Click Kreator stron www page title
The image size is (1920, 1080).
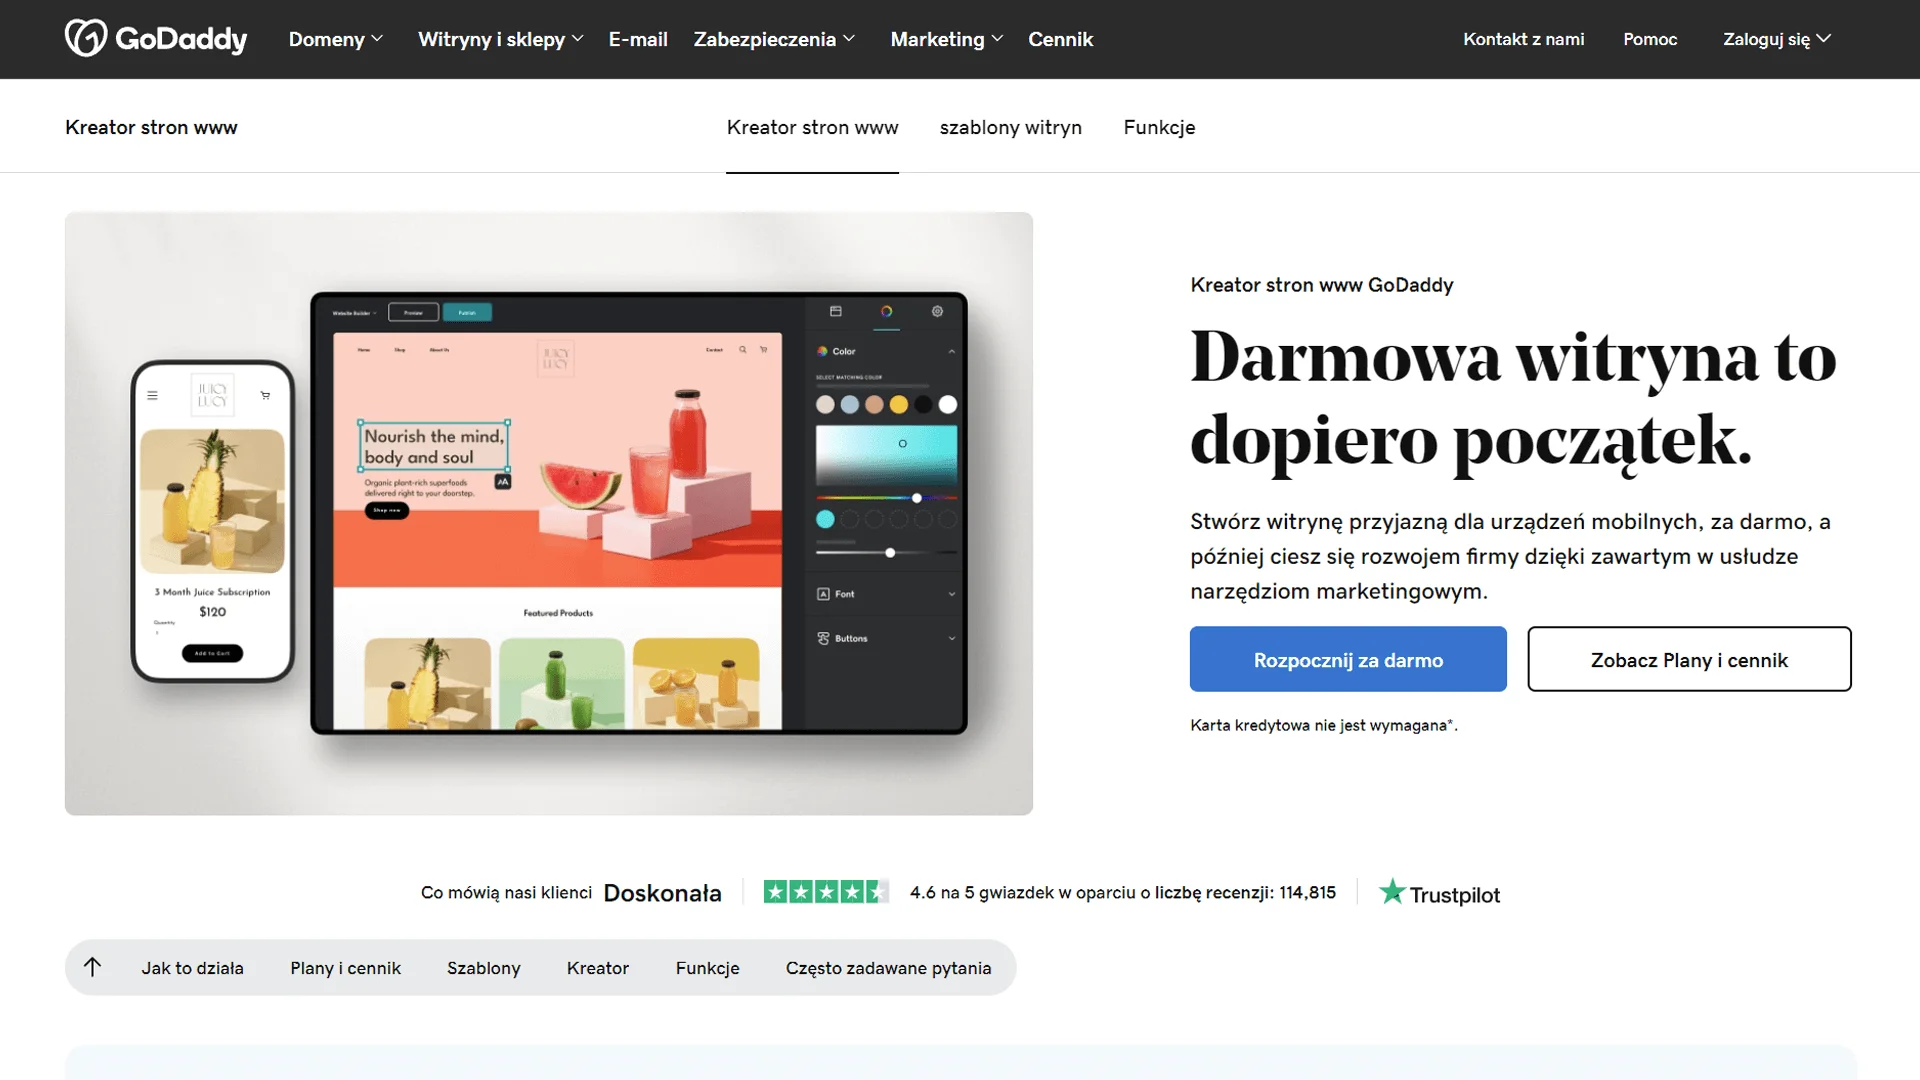tap(151, 127)
